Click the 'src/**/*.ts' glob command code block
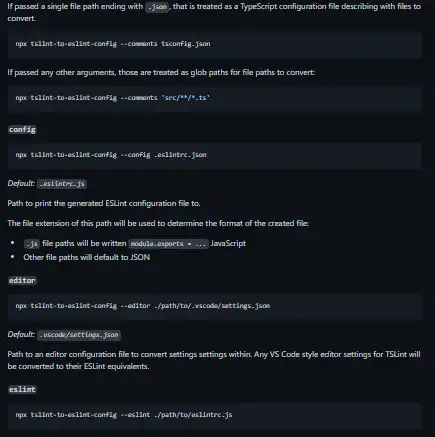This screenshot has height=437, width=435. tap(215, 98)
